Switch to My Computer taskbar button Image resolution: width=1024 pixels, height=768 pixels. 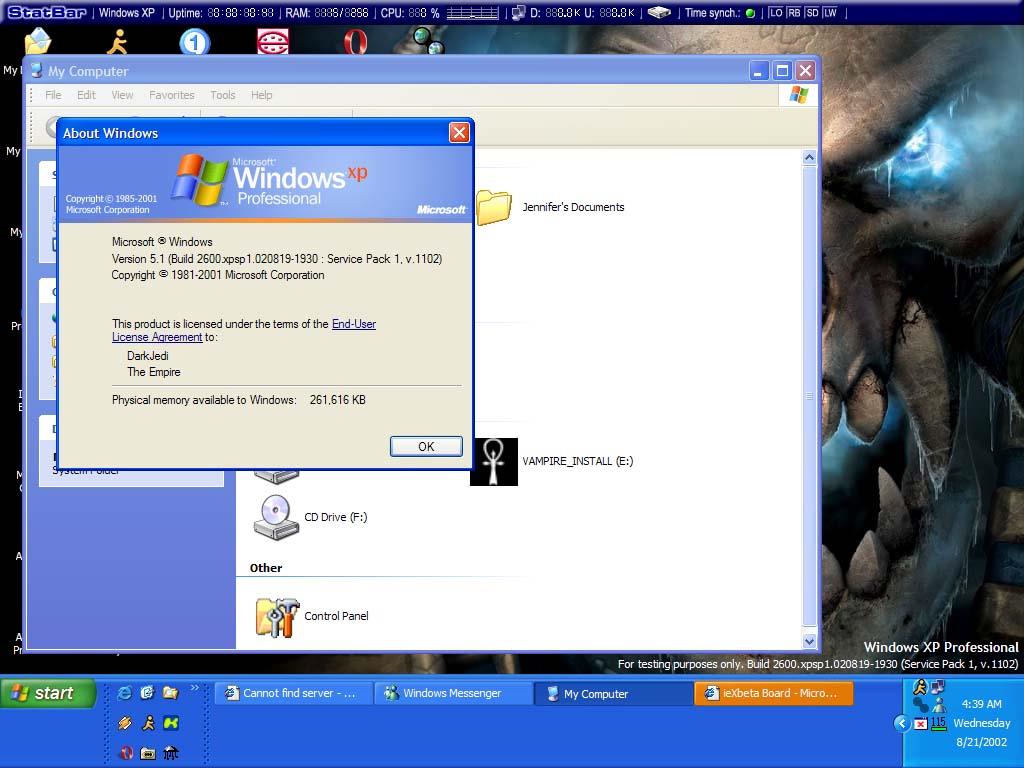click(x=614, y=694)
